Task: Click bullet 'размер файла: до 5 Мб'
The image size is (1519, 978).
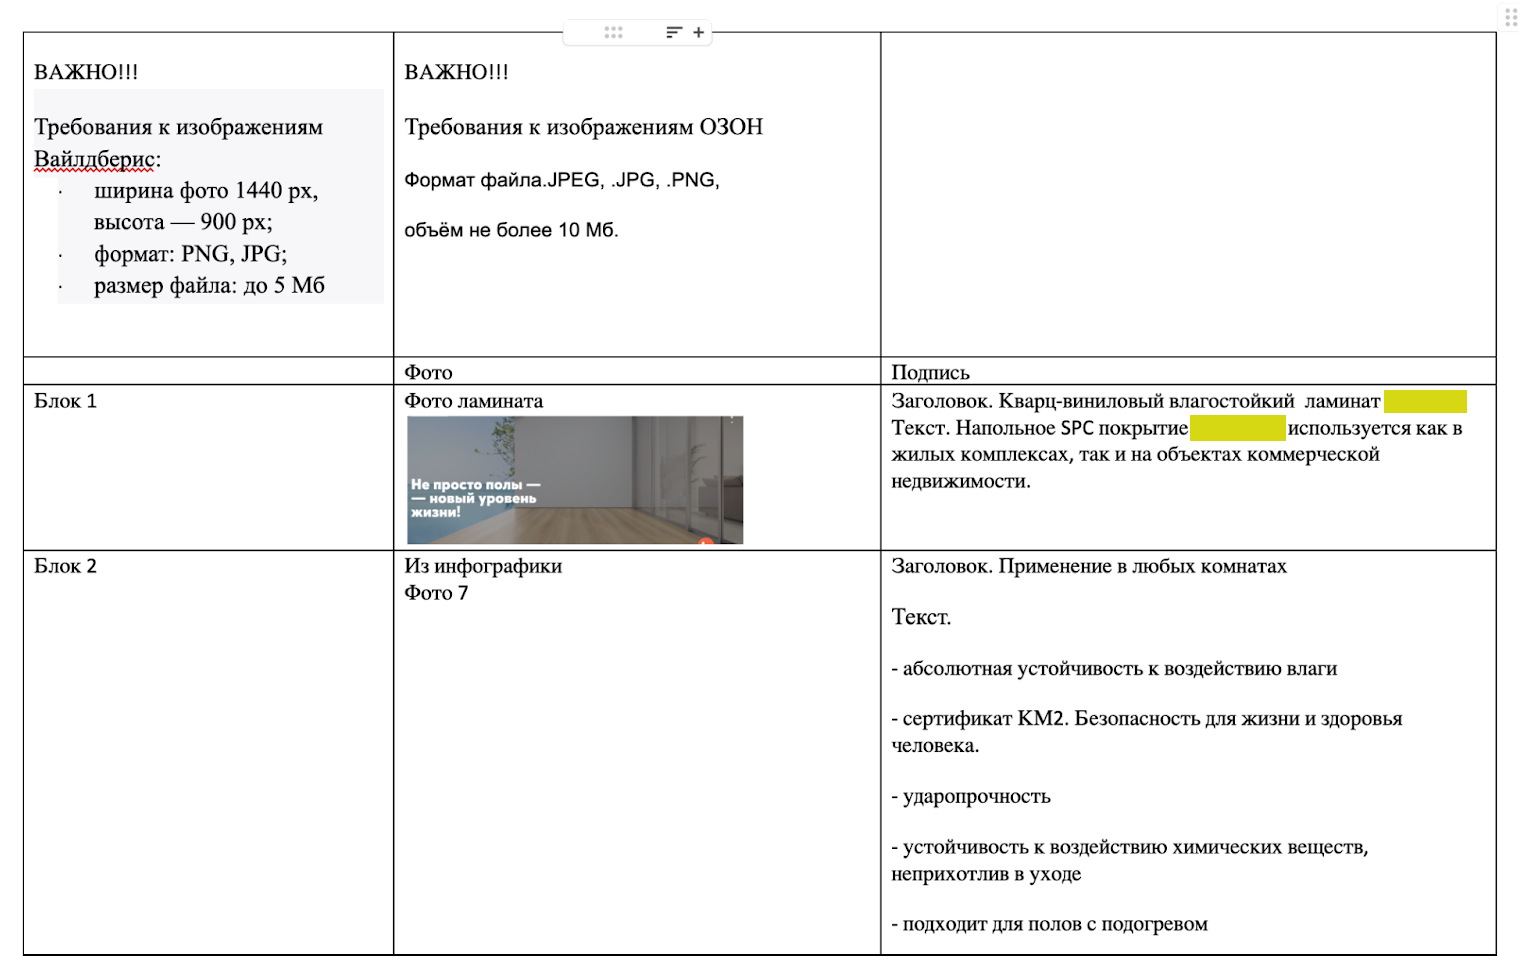Action: (209, 286)
